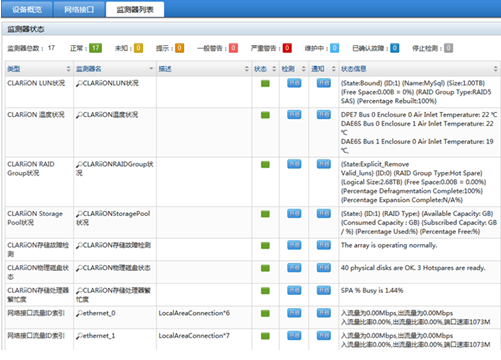Toggle 检测 switch for 存储故障检测 row

[294, 245]
